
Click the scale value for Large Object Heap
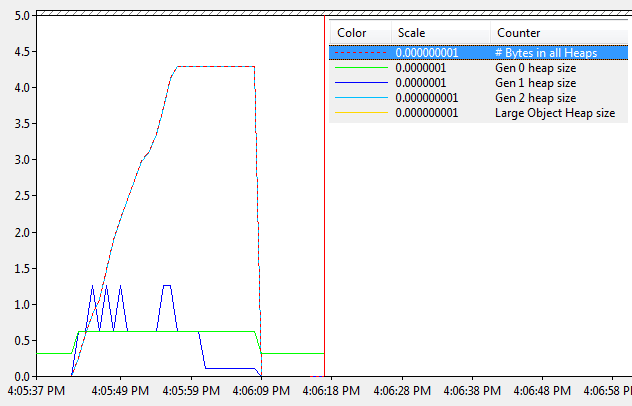[427, 113]
